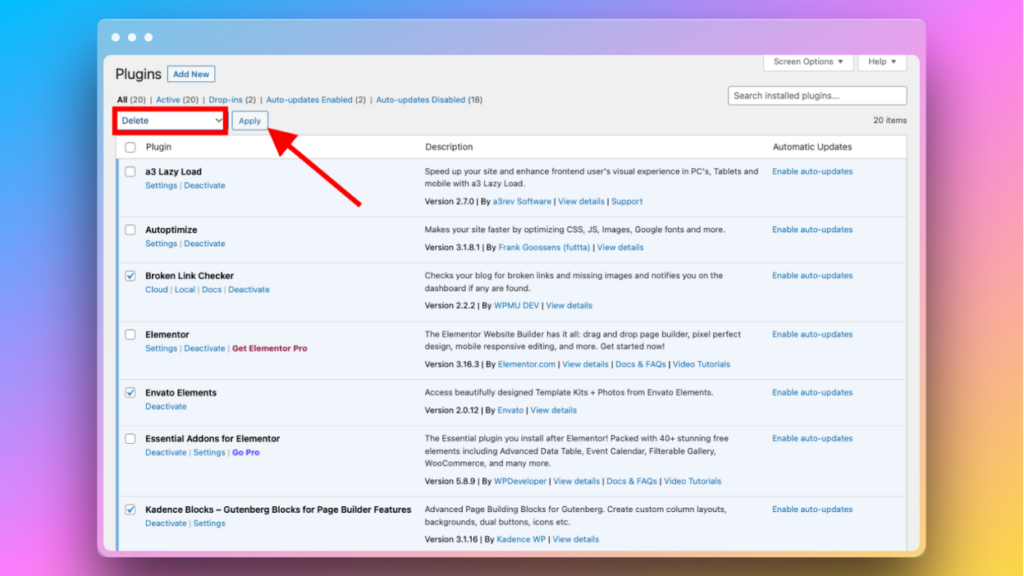The width and height of the screenshot is (1024, 576).
Task: Enable auto-updates for Essential Addons
Action: click(x=812, y=438)
